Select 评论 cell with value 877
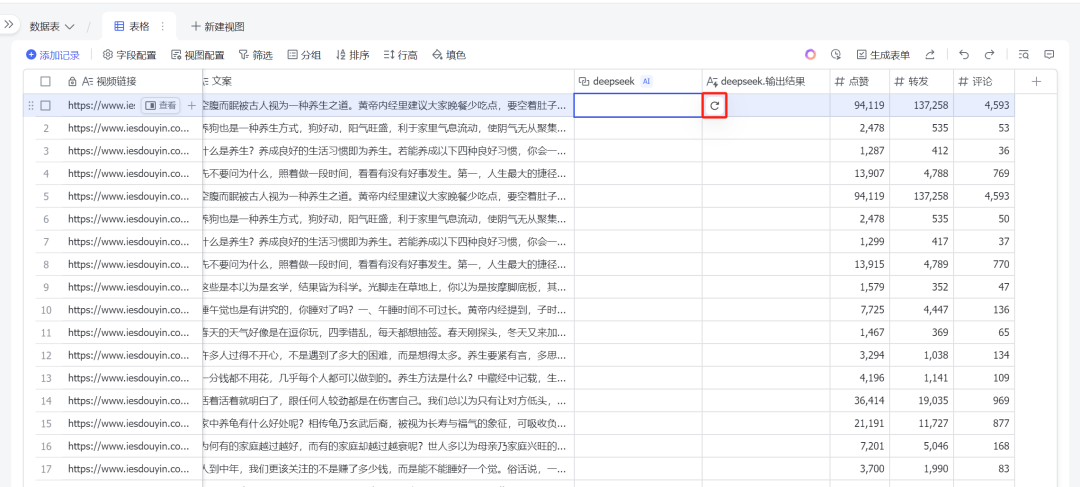This screenshot has height=487, width=1080. click(x=984, y=424)
